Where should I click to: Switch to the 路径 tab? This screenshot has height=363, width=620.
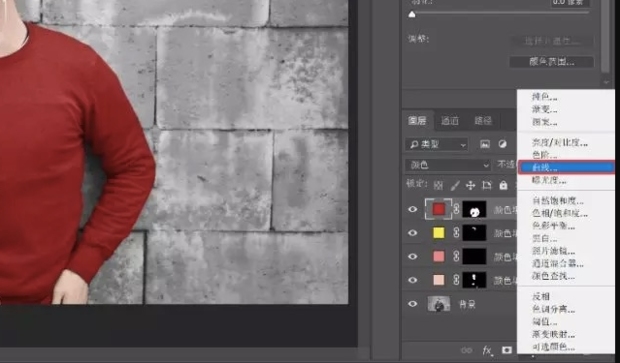coord(483,121)
